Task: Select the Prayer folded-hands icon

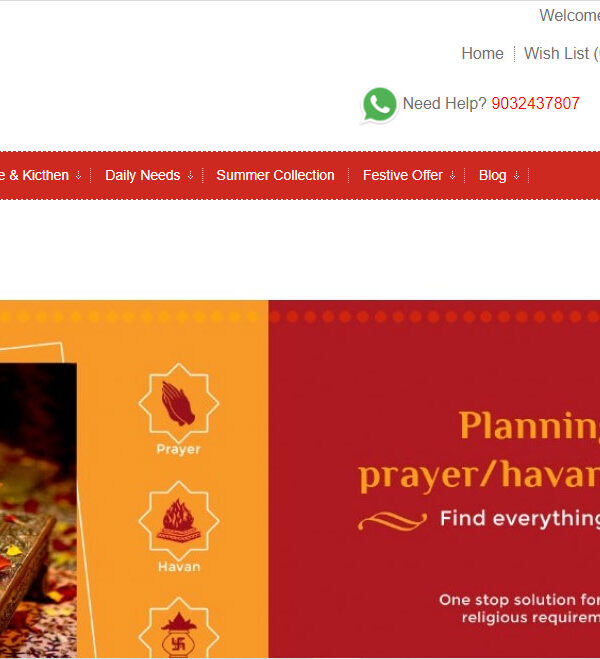Action: click(179, 403)
